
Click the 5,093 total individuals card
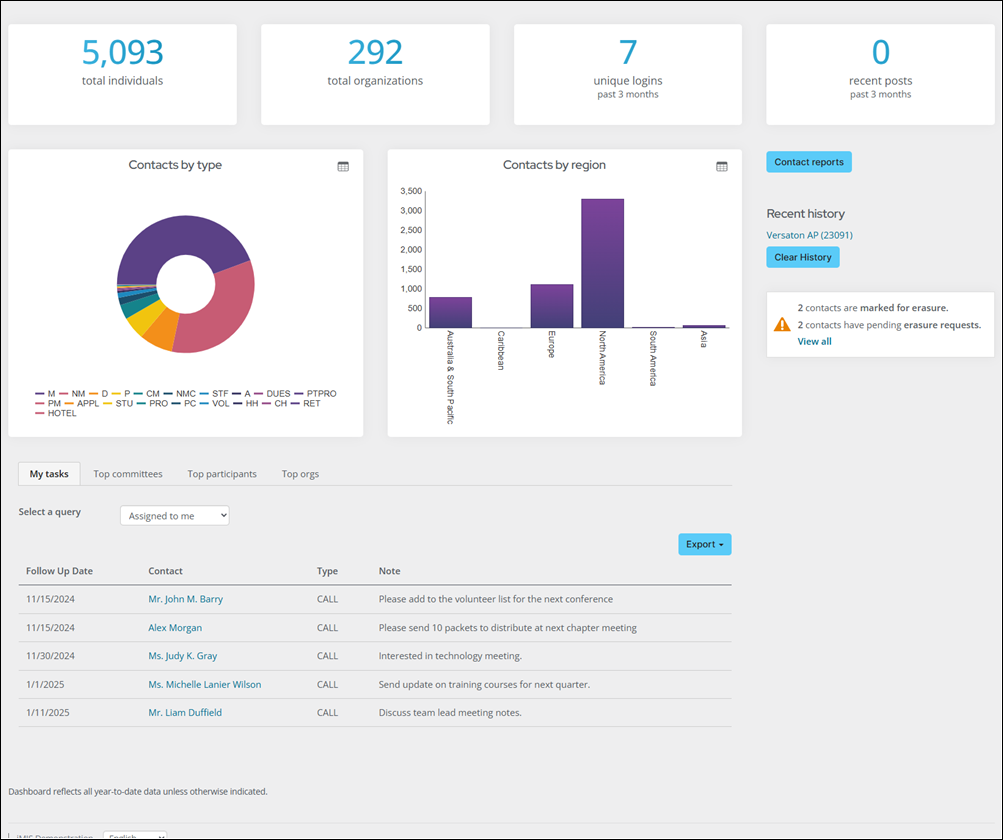point(122,75)
